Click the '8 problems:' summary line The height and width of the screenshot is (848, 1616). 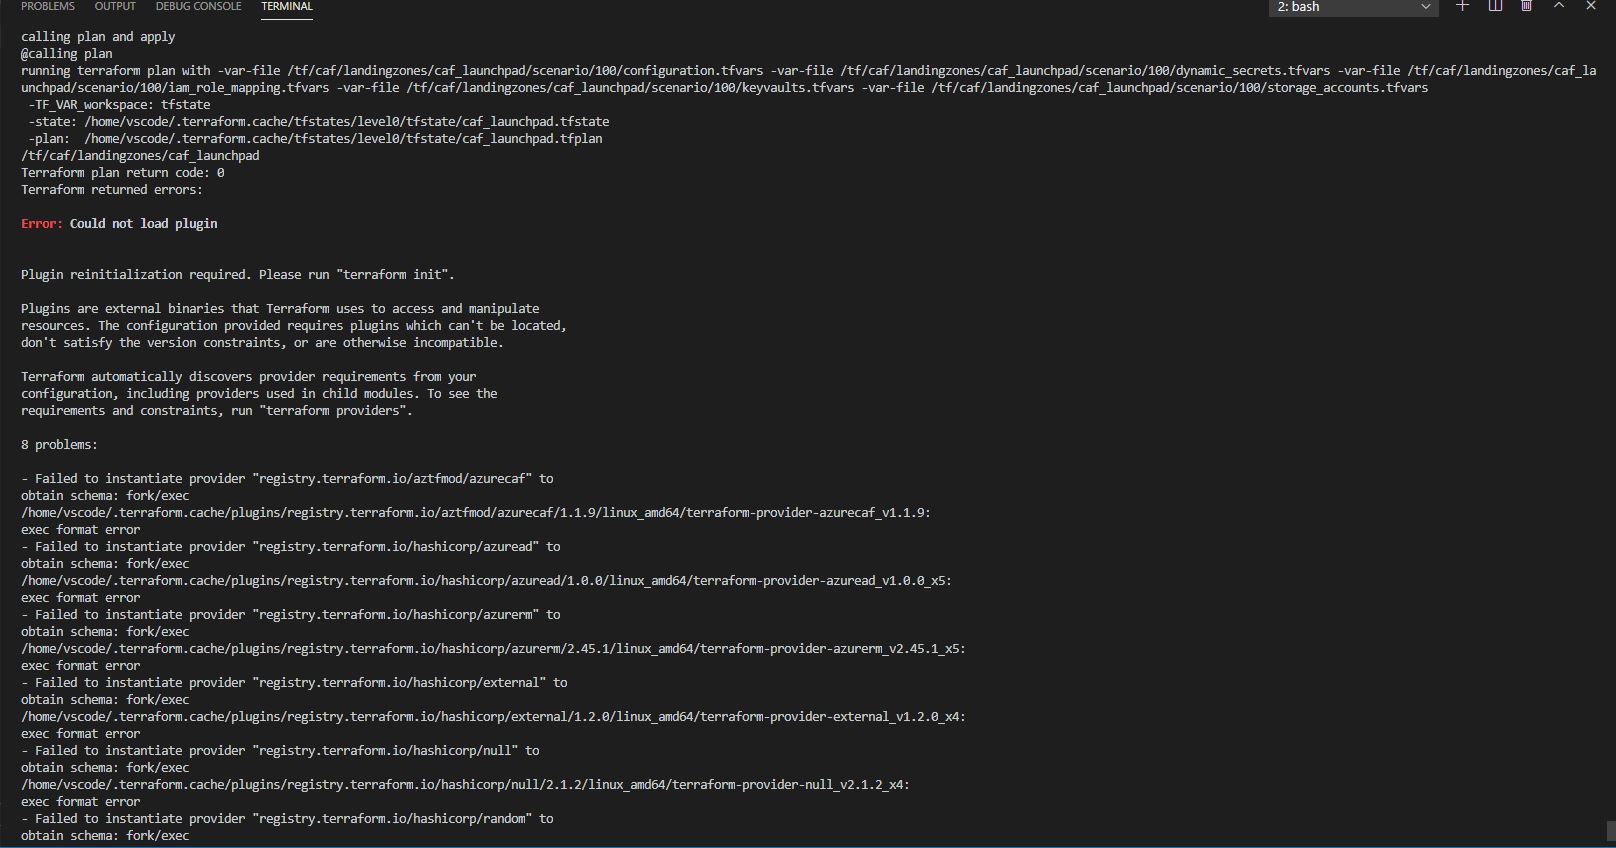58,444
